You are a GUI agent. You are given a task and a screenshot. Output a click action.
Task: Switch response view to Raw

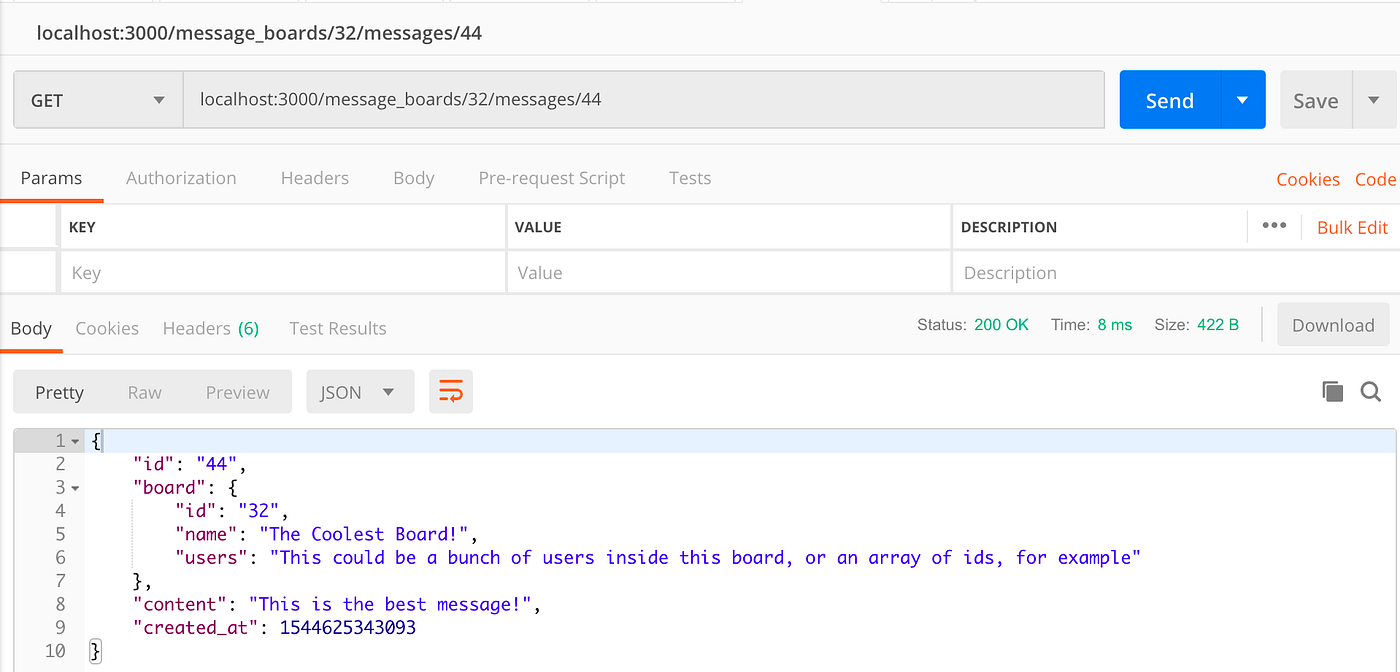coord(144,391)
